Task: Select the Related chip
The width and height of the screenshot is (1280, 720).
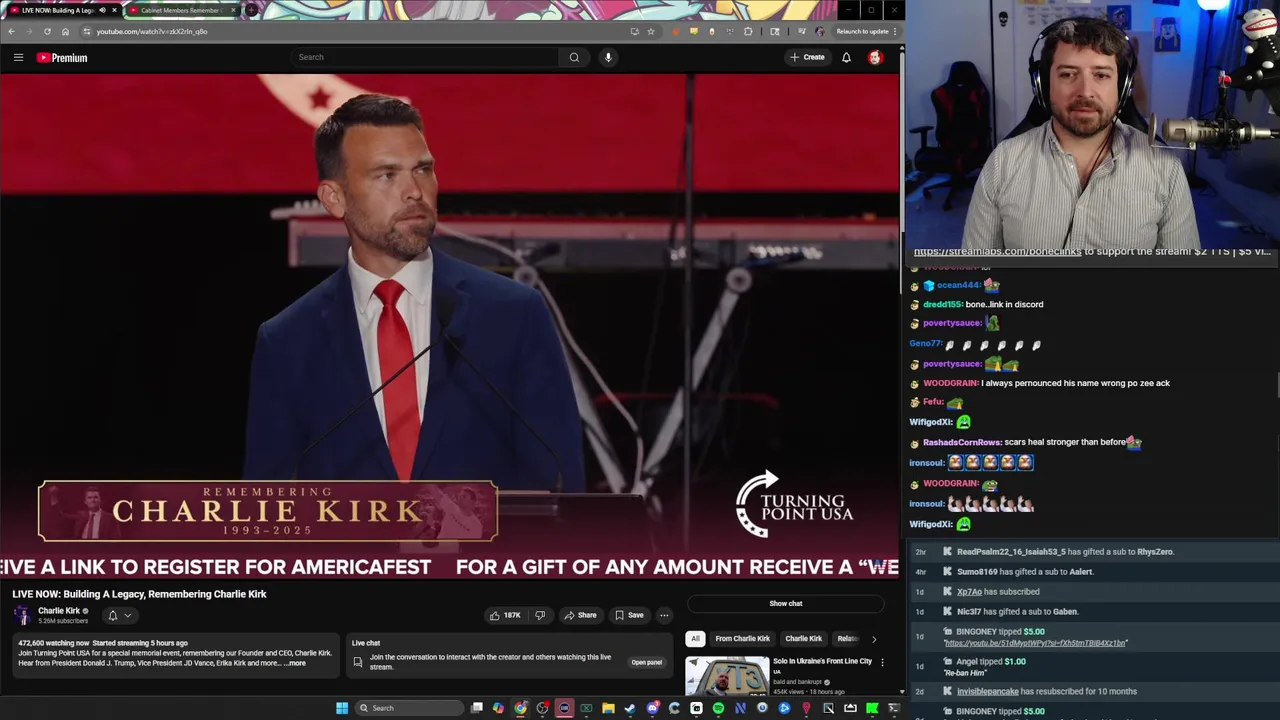Action: pos(848,638)
